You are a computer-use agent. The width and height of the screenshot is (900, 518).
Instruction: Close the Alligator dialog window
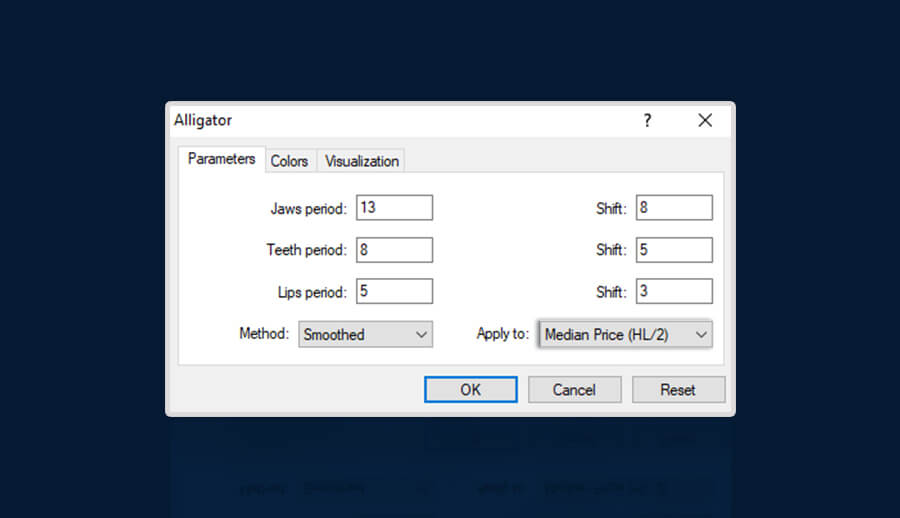coord(705,120)
